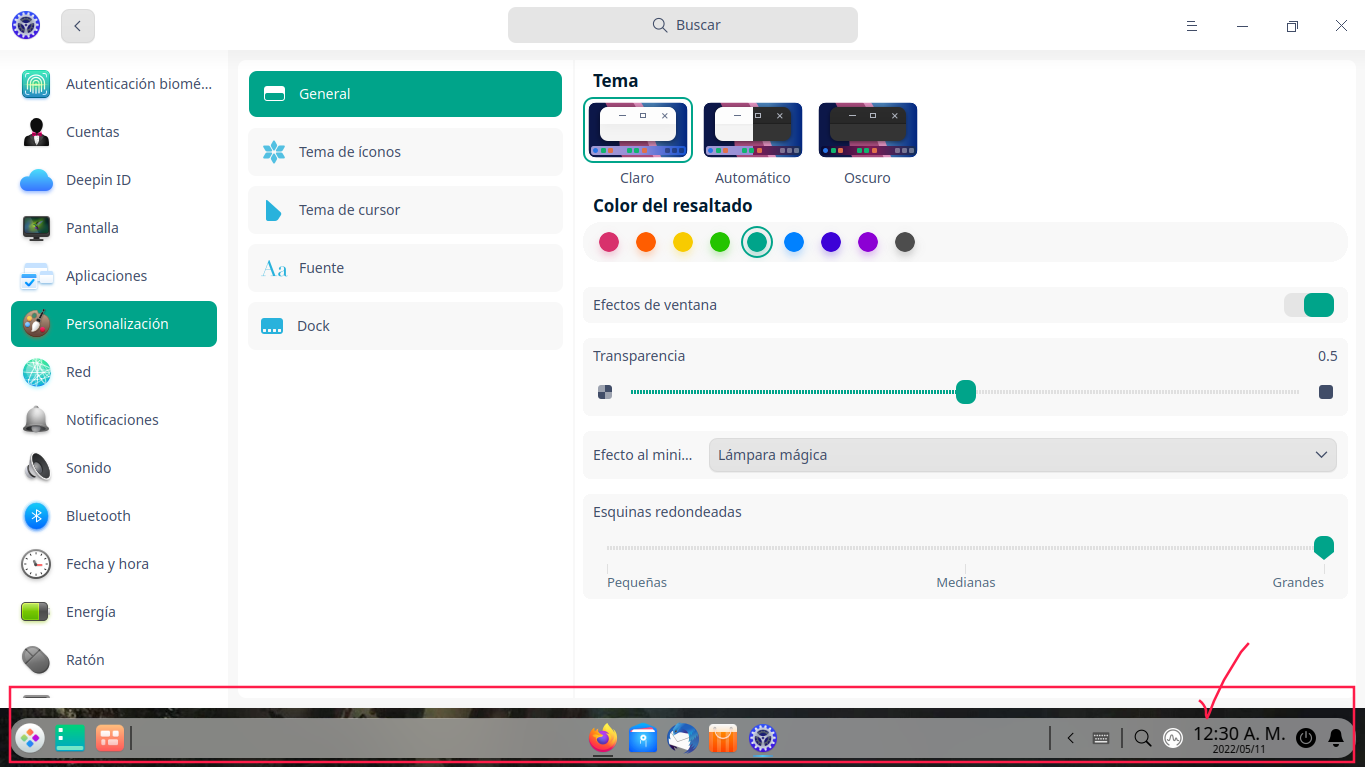Open the Fuente tab
Image resolution: width=1365 pixels, height=767 pixels.
(405, 268)
